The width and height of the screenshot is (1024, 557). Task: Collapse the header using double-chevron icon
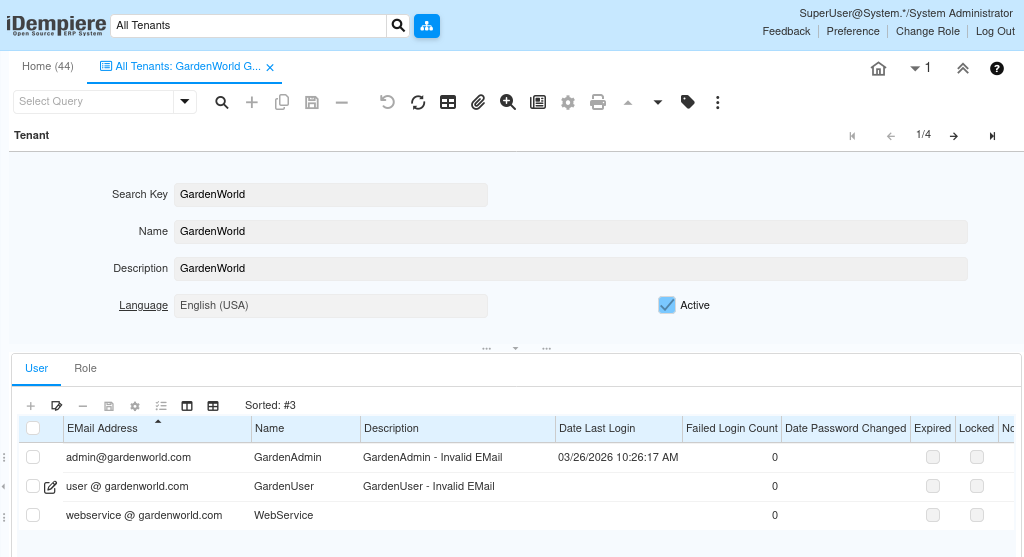pyautogui.click(x=963, y=69)
